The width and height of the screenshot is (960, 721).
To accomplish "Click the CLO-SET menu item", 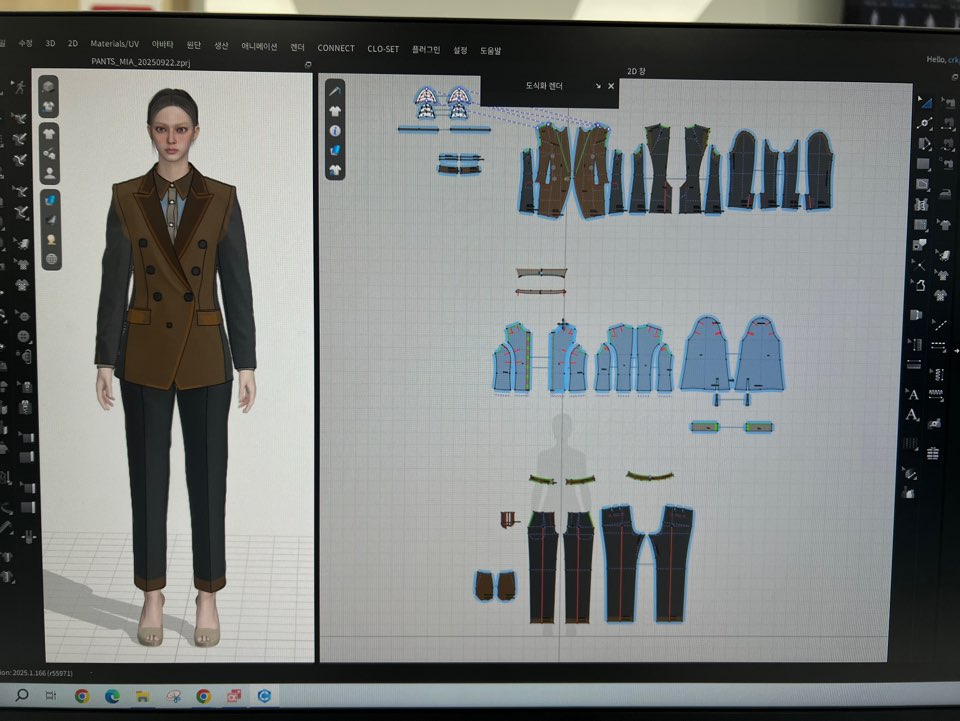I will pos(382,48).
